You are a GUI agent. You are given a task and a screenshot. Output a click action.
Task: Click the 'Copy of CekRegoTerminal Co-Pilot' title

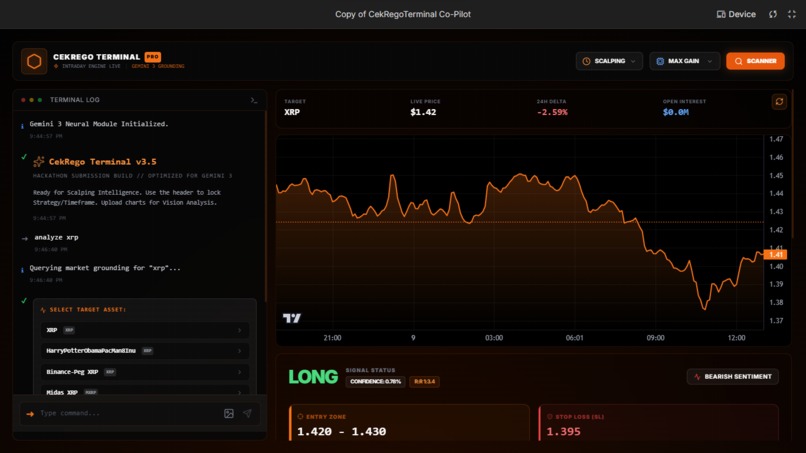[403, 14]
